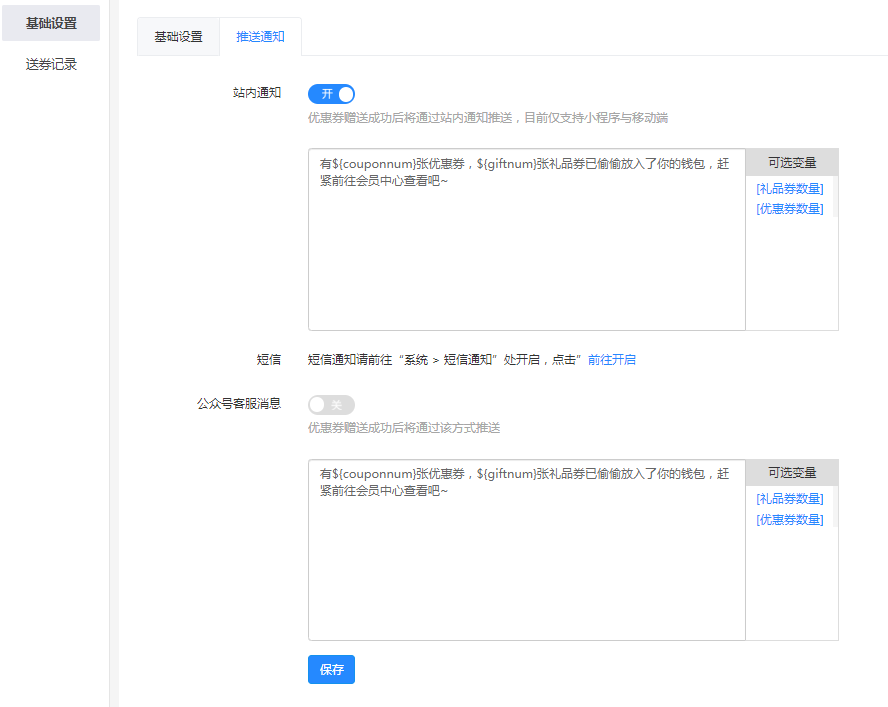888x707 pixels.
Task: Switch to the 基础设置 tab
Action: pos(178,37)
